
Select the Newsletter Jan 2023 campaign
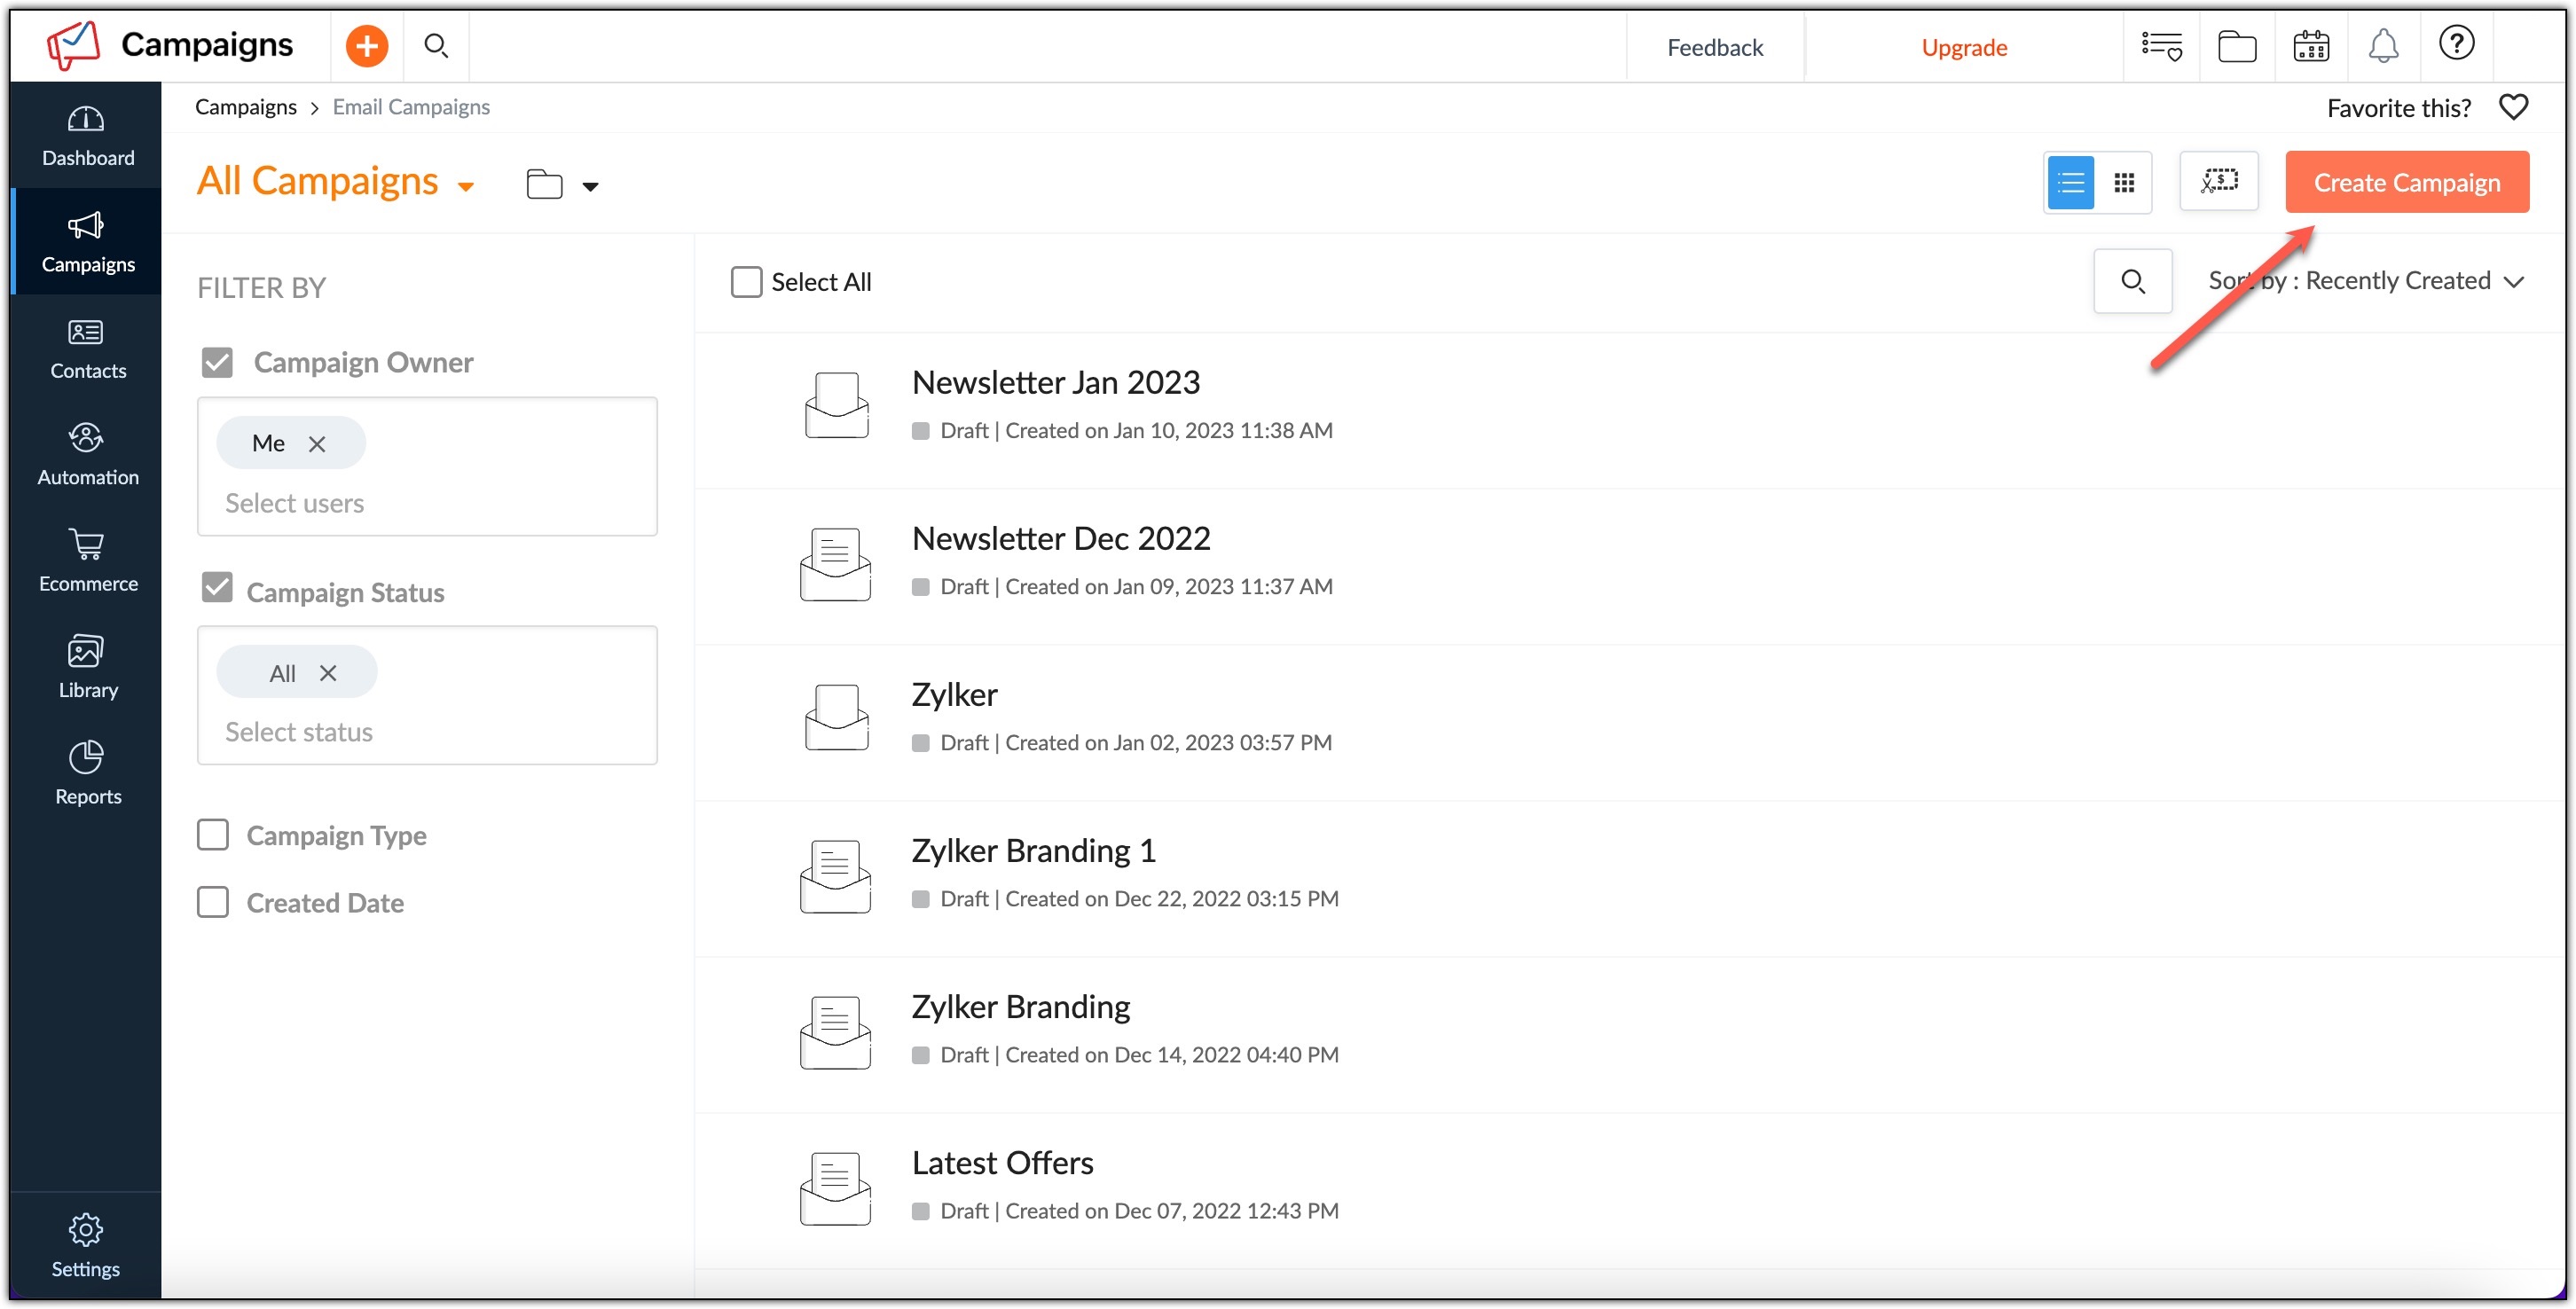(x=1055, y=380)
